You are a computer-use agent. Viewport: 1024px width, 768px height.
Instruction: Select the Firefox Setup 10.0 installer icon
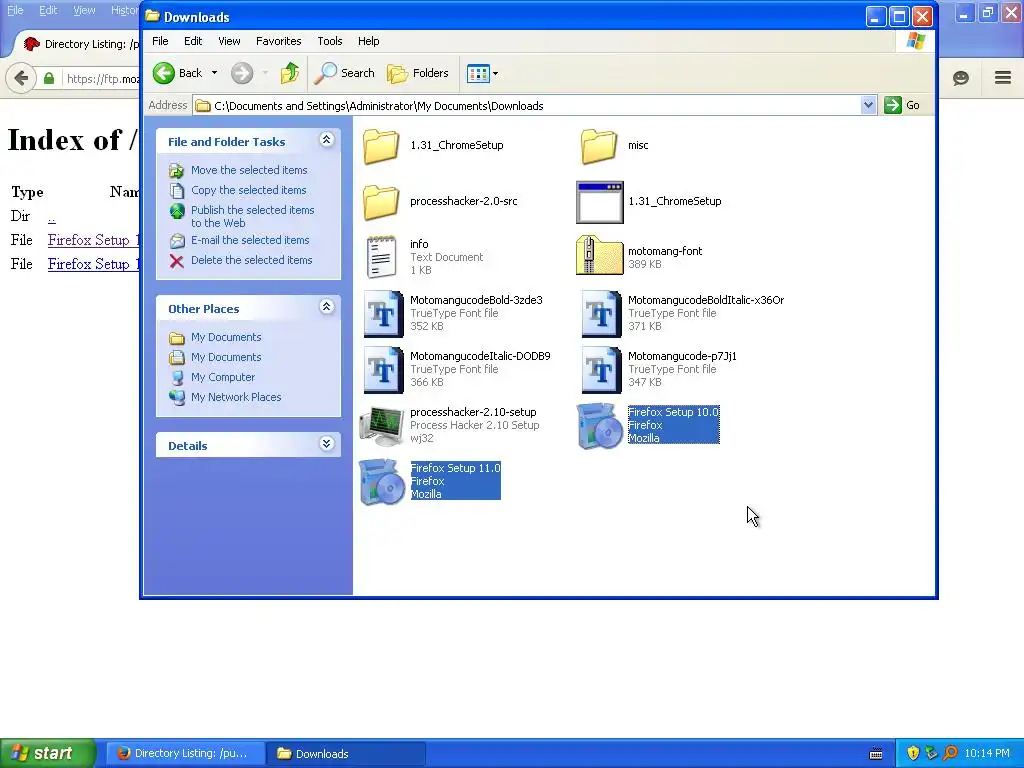coord(600,426)
